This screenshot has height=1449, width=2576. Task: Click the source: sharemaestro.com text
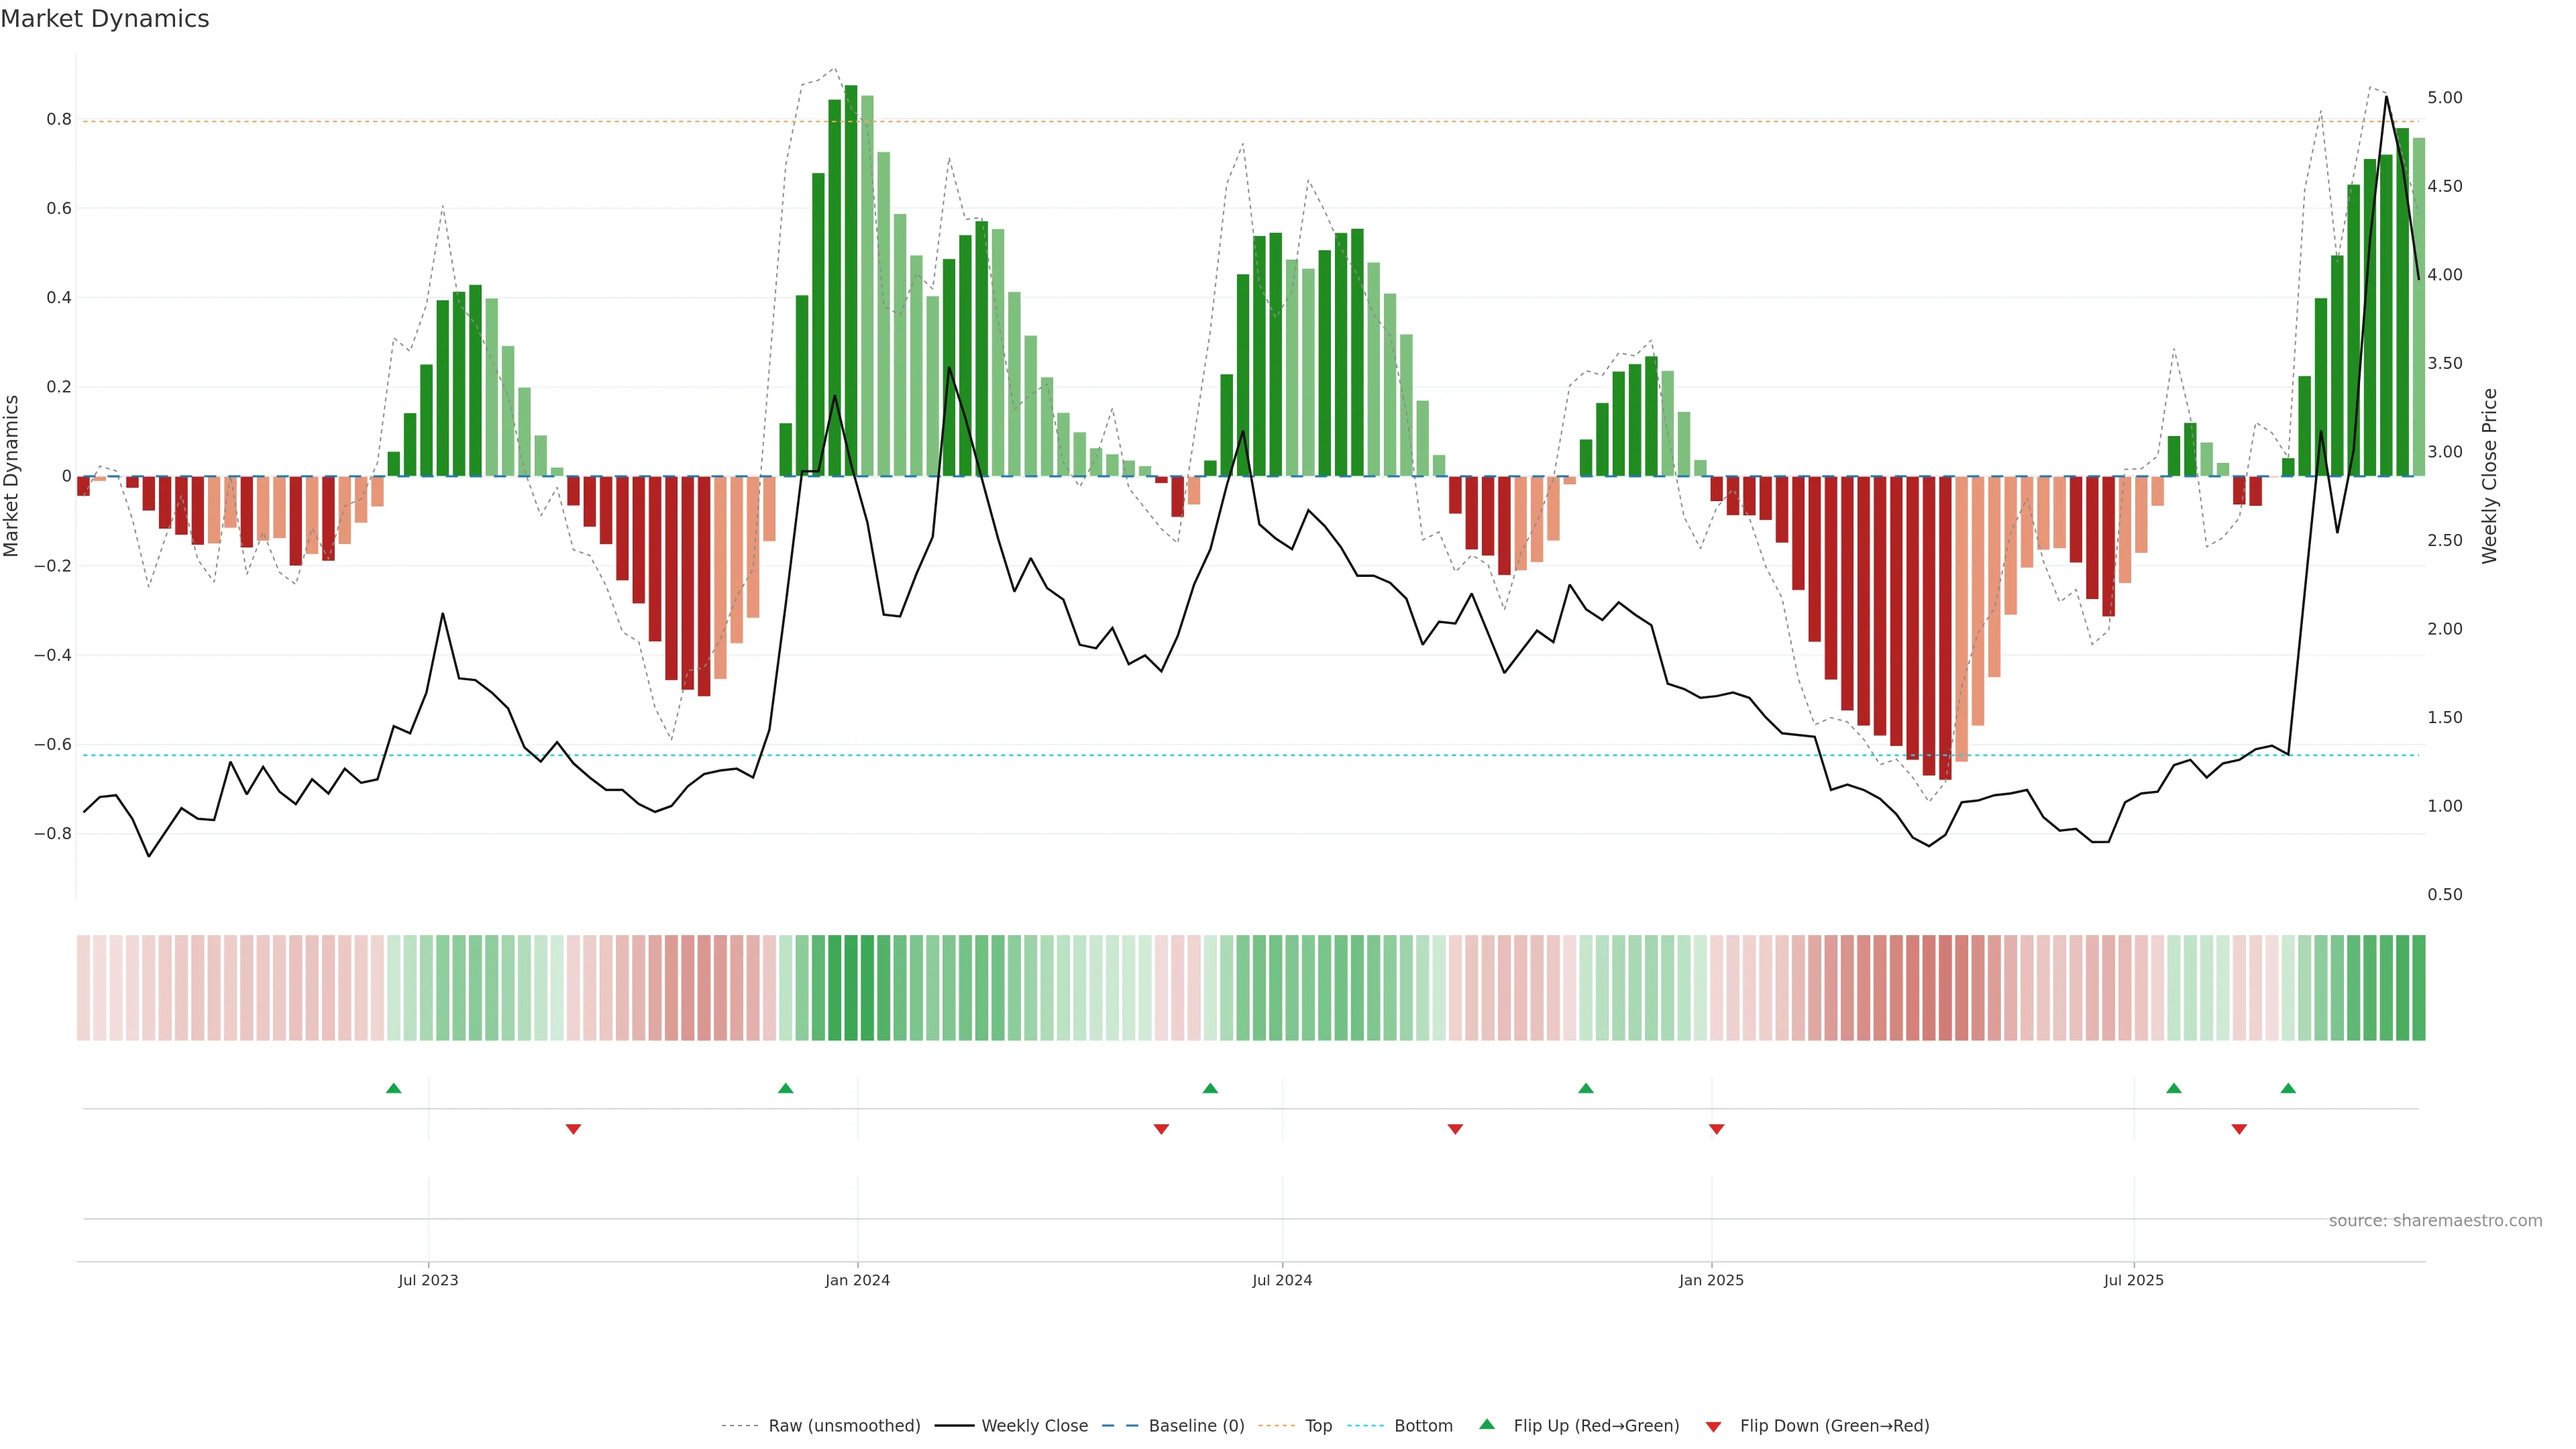tap(2435, 1221)
